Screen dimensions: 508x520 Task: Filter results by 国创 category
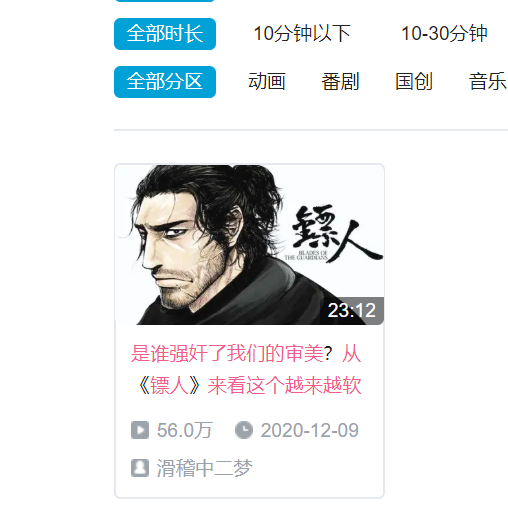click(x=414, y=81)
